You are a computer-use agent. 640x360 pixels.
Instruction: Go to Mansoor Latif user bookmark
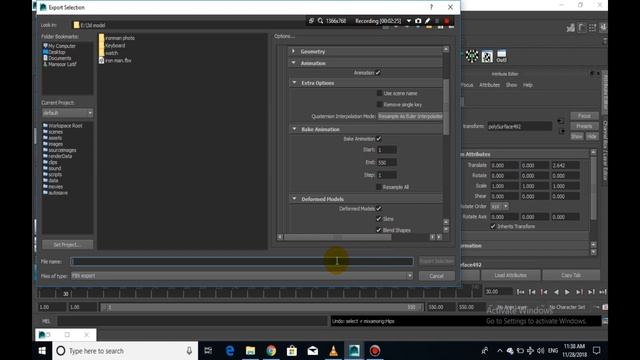click(x=60, y=64)
